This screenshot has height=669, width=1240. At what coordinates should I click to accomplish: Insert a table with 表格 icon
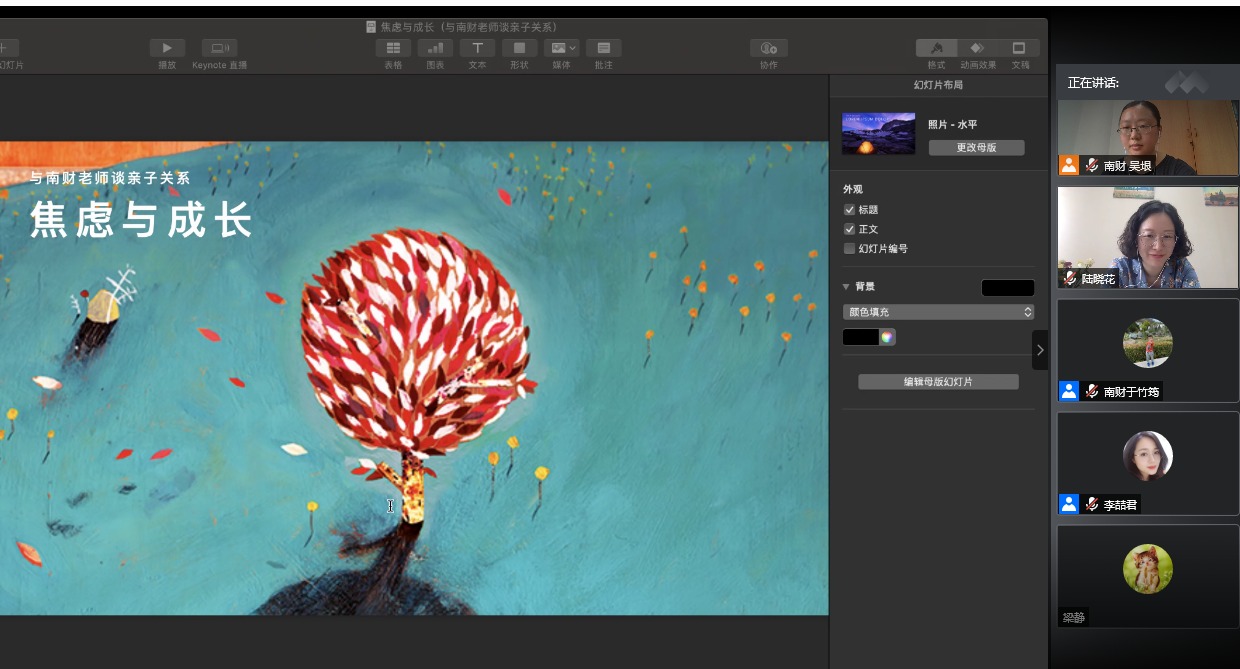tap(393, 48)
